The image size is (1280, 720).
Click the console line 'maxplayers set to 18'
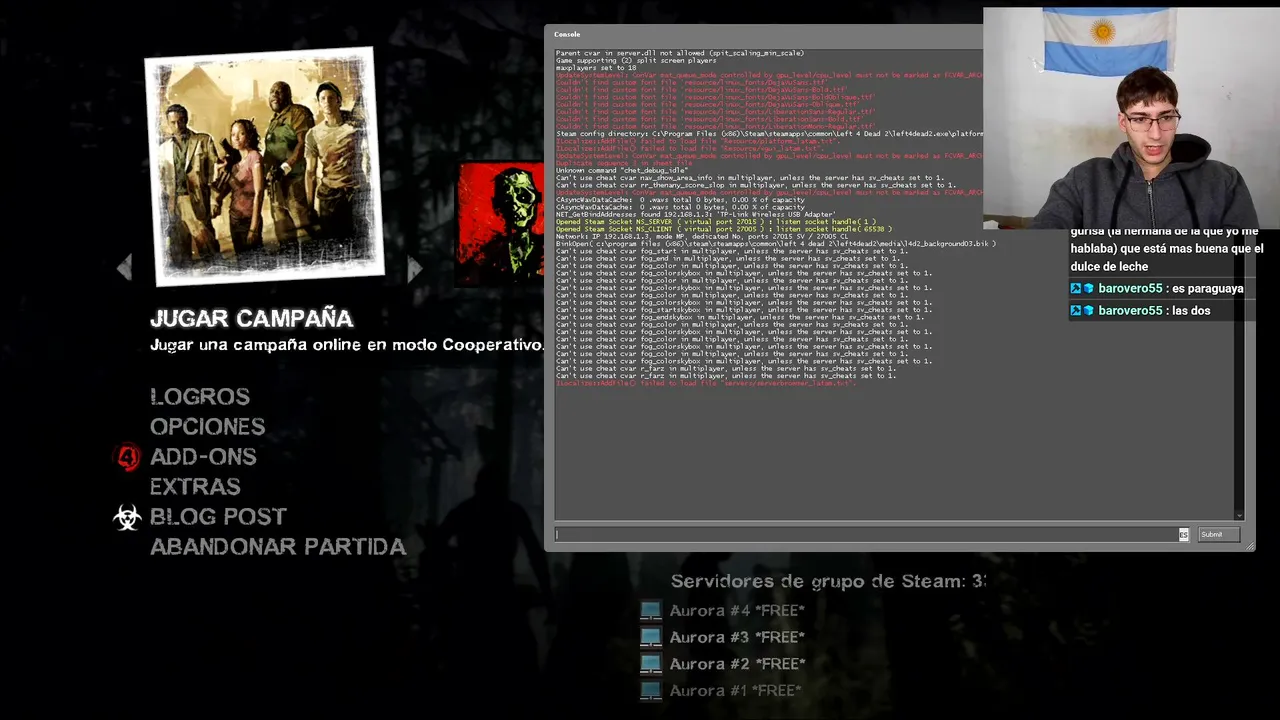pyautogui.click(x=596, y=68)
